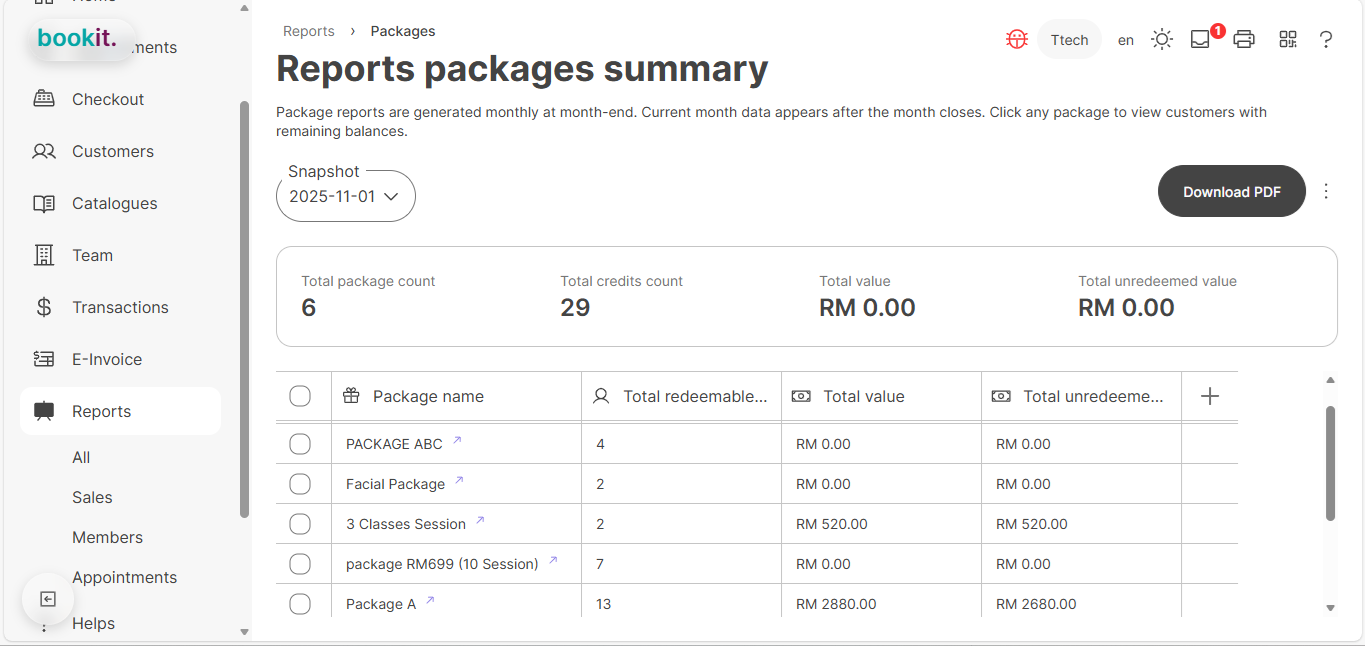The width and height of the screenshot is (1365, 646).
Task: Click the bug report icon
Action: click(1016, 39)
